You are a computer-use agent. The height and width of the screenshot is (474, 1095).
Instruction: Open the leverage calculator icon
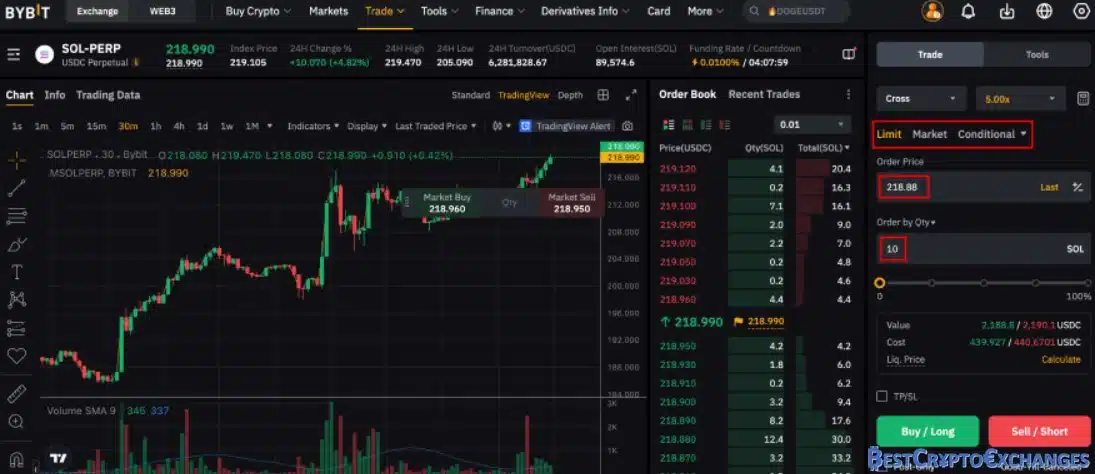(x=1083, y=98)
